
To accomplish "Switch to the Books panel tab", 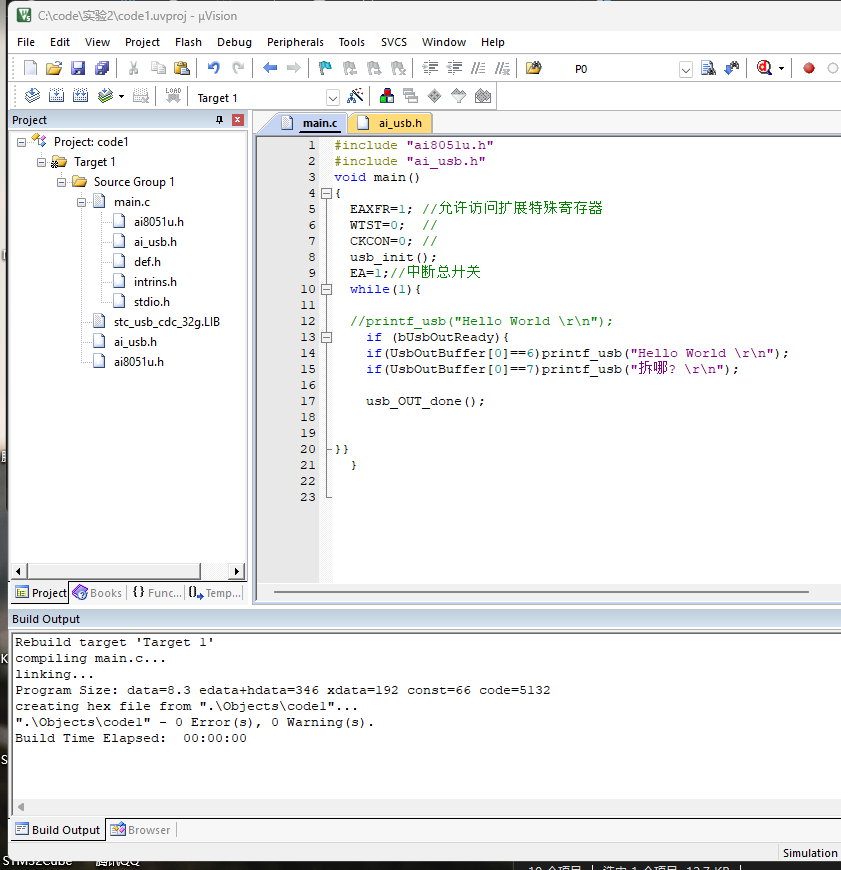I will tap(97, 593).
